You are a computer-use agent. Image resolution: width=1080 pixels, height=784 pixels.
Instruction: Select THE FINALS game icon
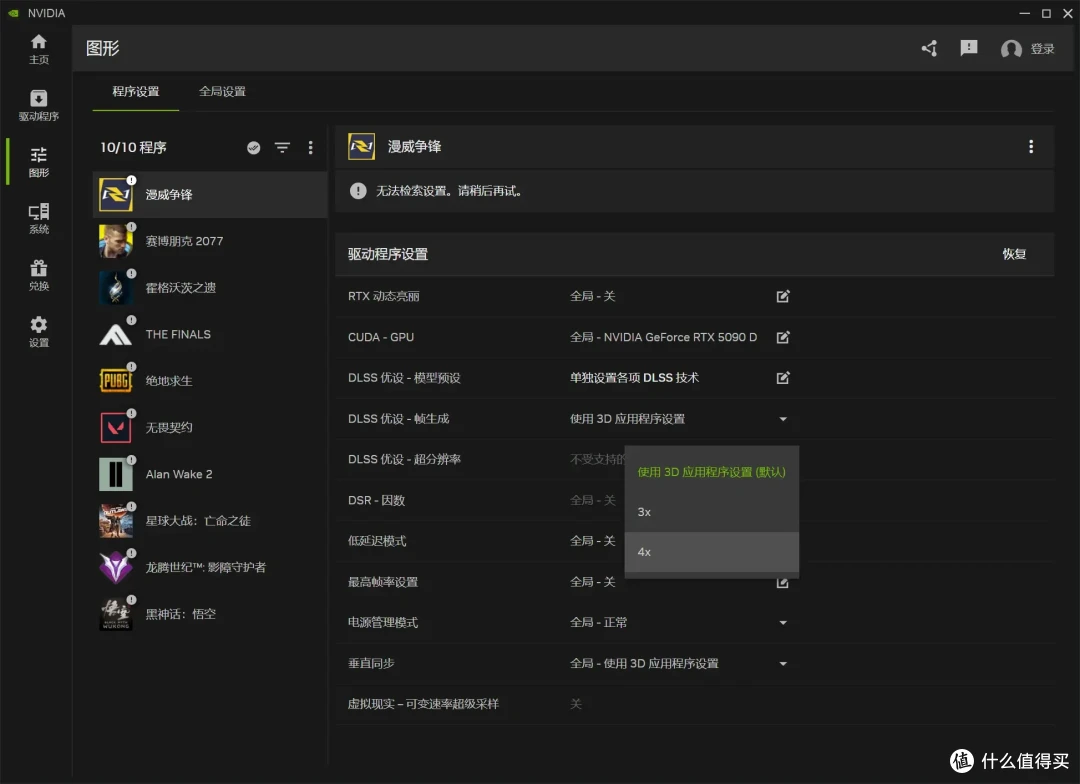[x=116, y=335]
